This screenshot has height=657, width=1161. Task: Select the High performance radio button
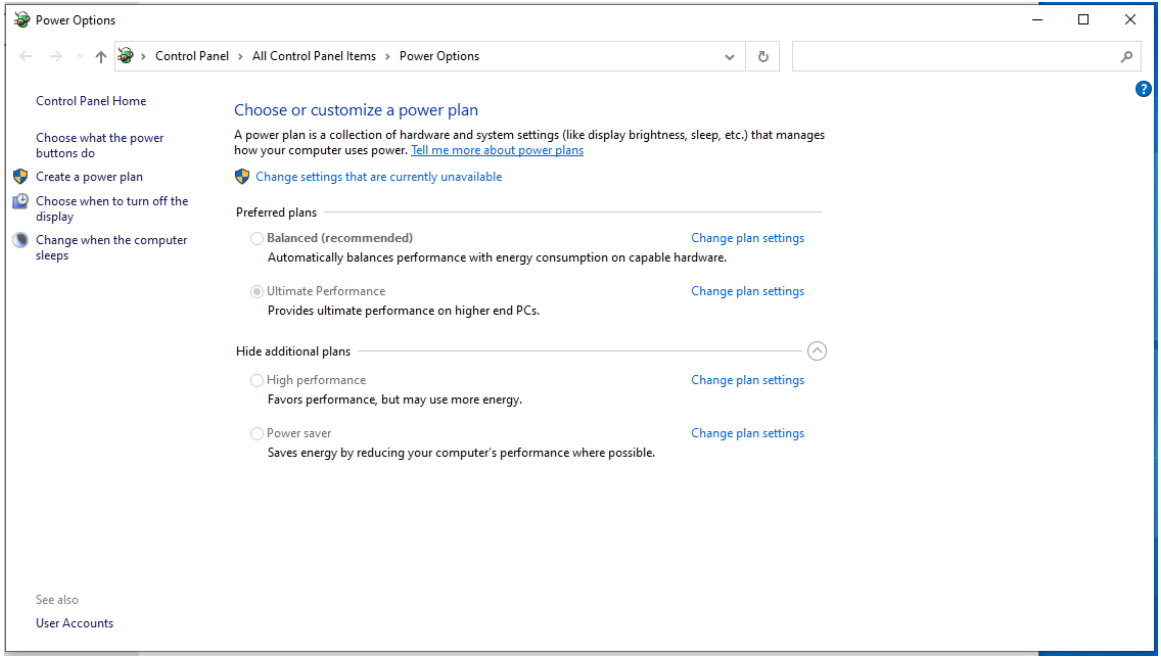257,381
